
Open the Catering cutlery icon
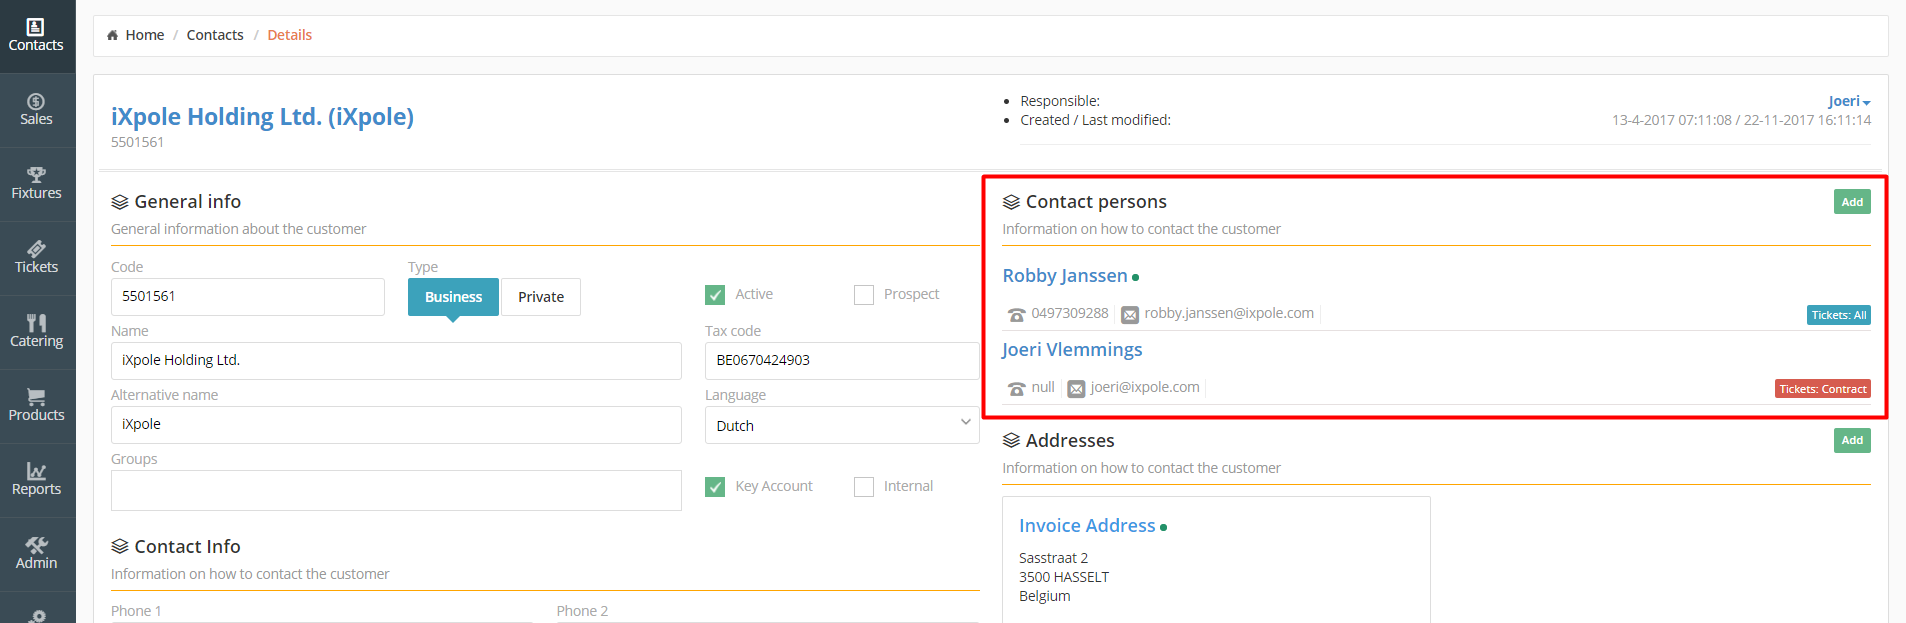[36, 323]
